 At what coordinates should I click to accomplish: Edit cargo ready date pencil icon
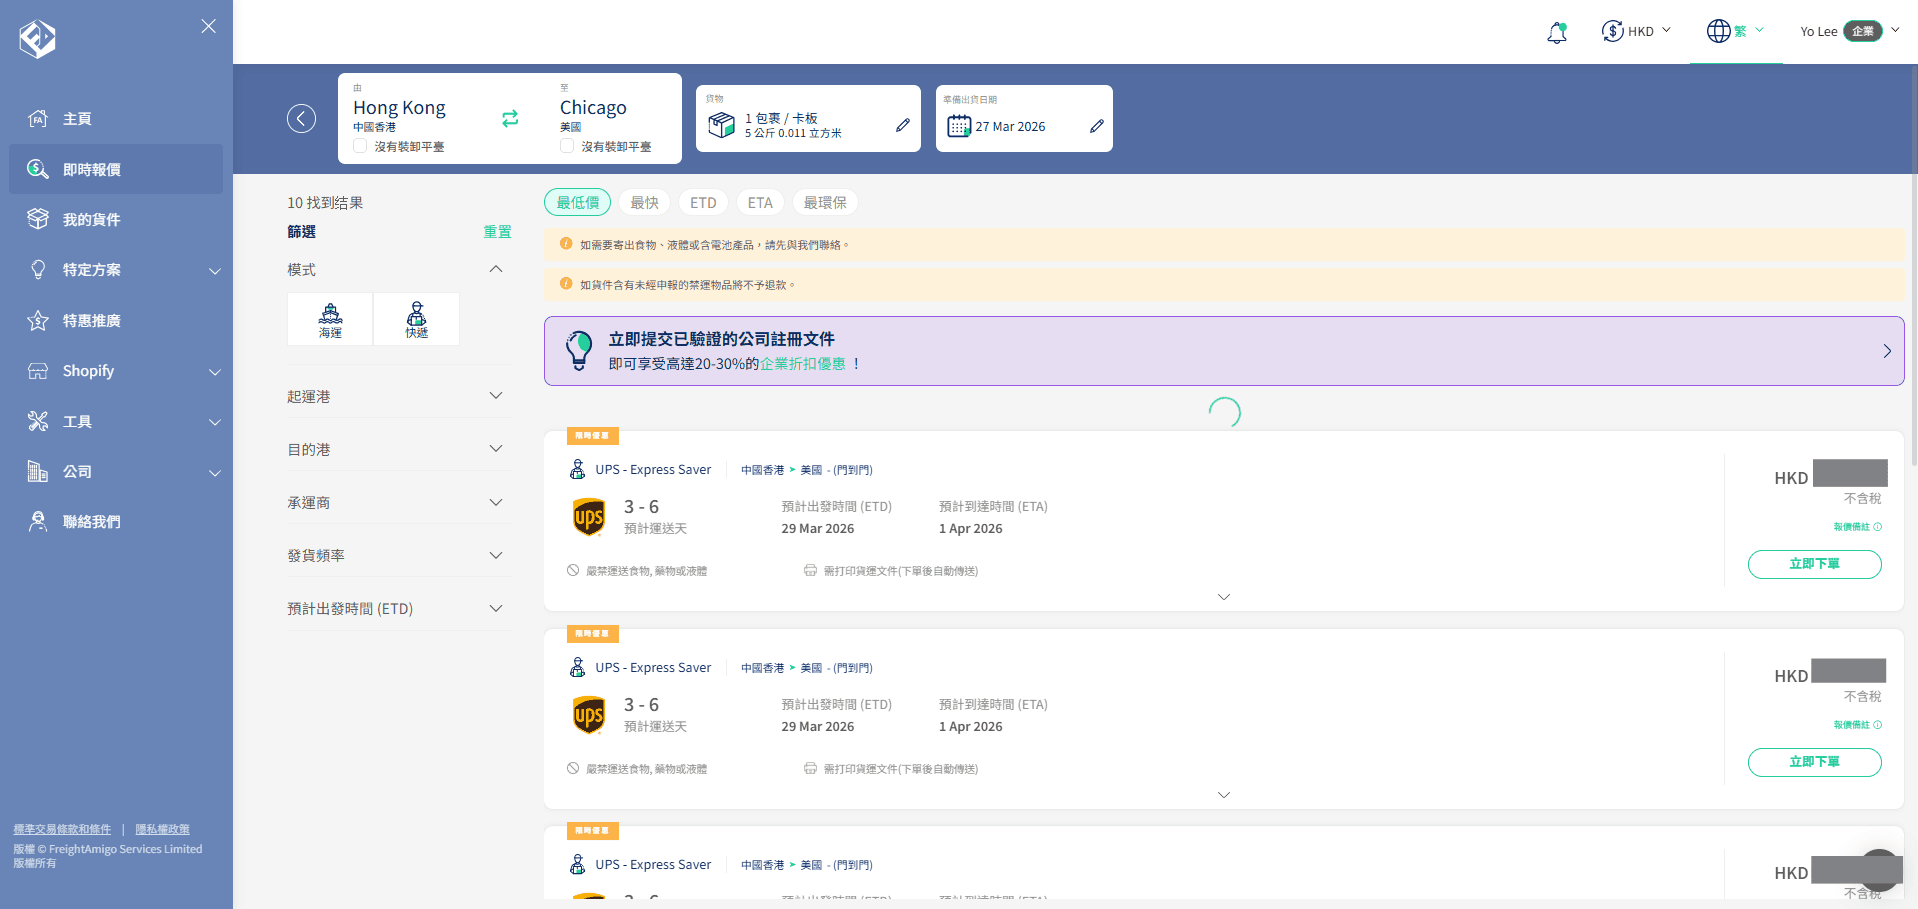pyautogui.click(x=1096, y=126)
